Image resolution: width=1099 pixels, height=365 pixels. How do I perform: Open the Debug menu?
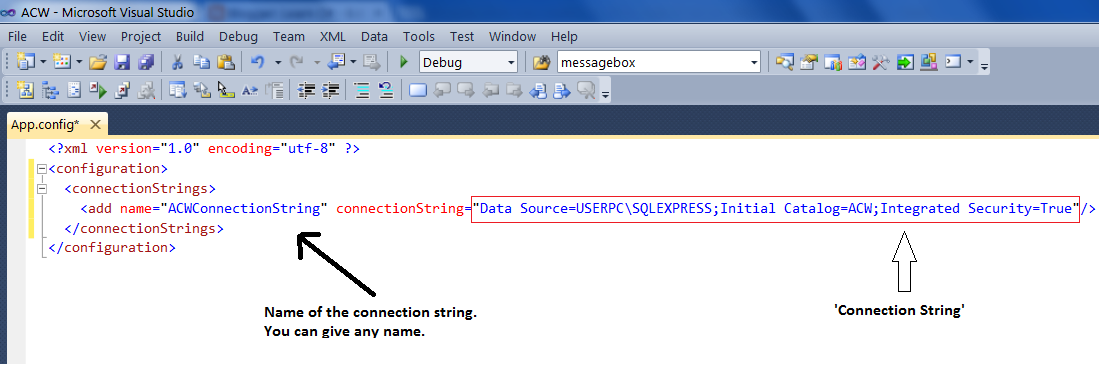(x=238, y=36)
